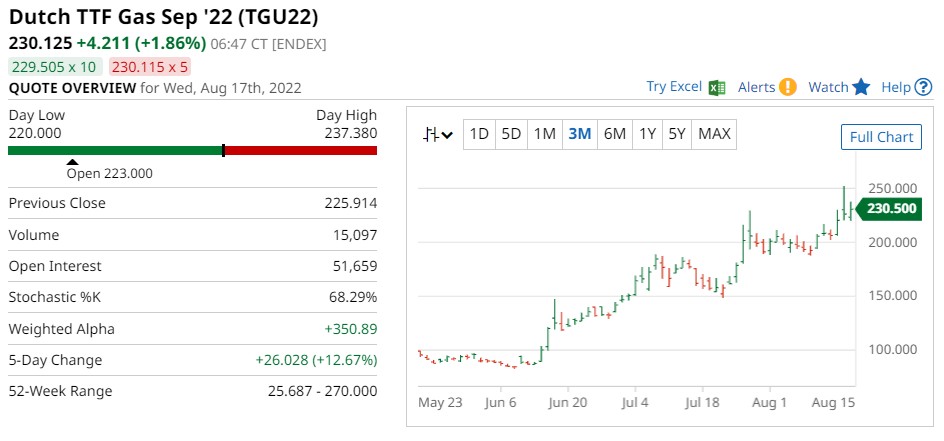
Task: Switch chart to 5Y period
Action: click(x=677, y=134)
